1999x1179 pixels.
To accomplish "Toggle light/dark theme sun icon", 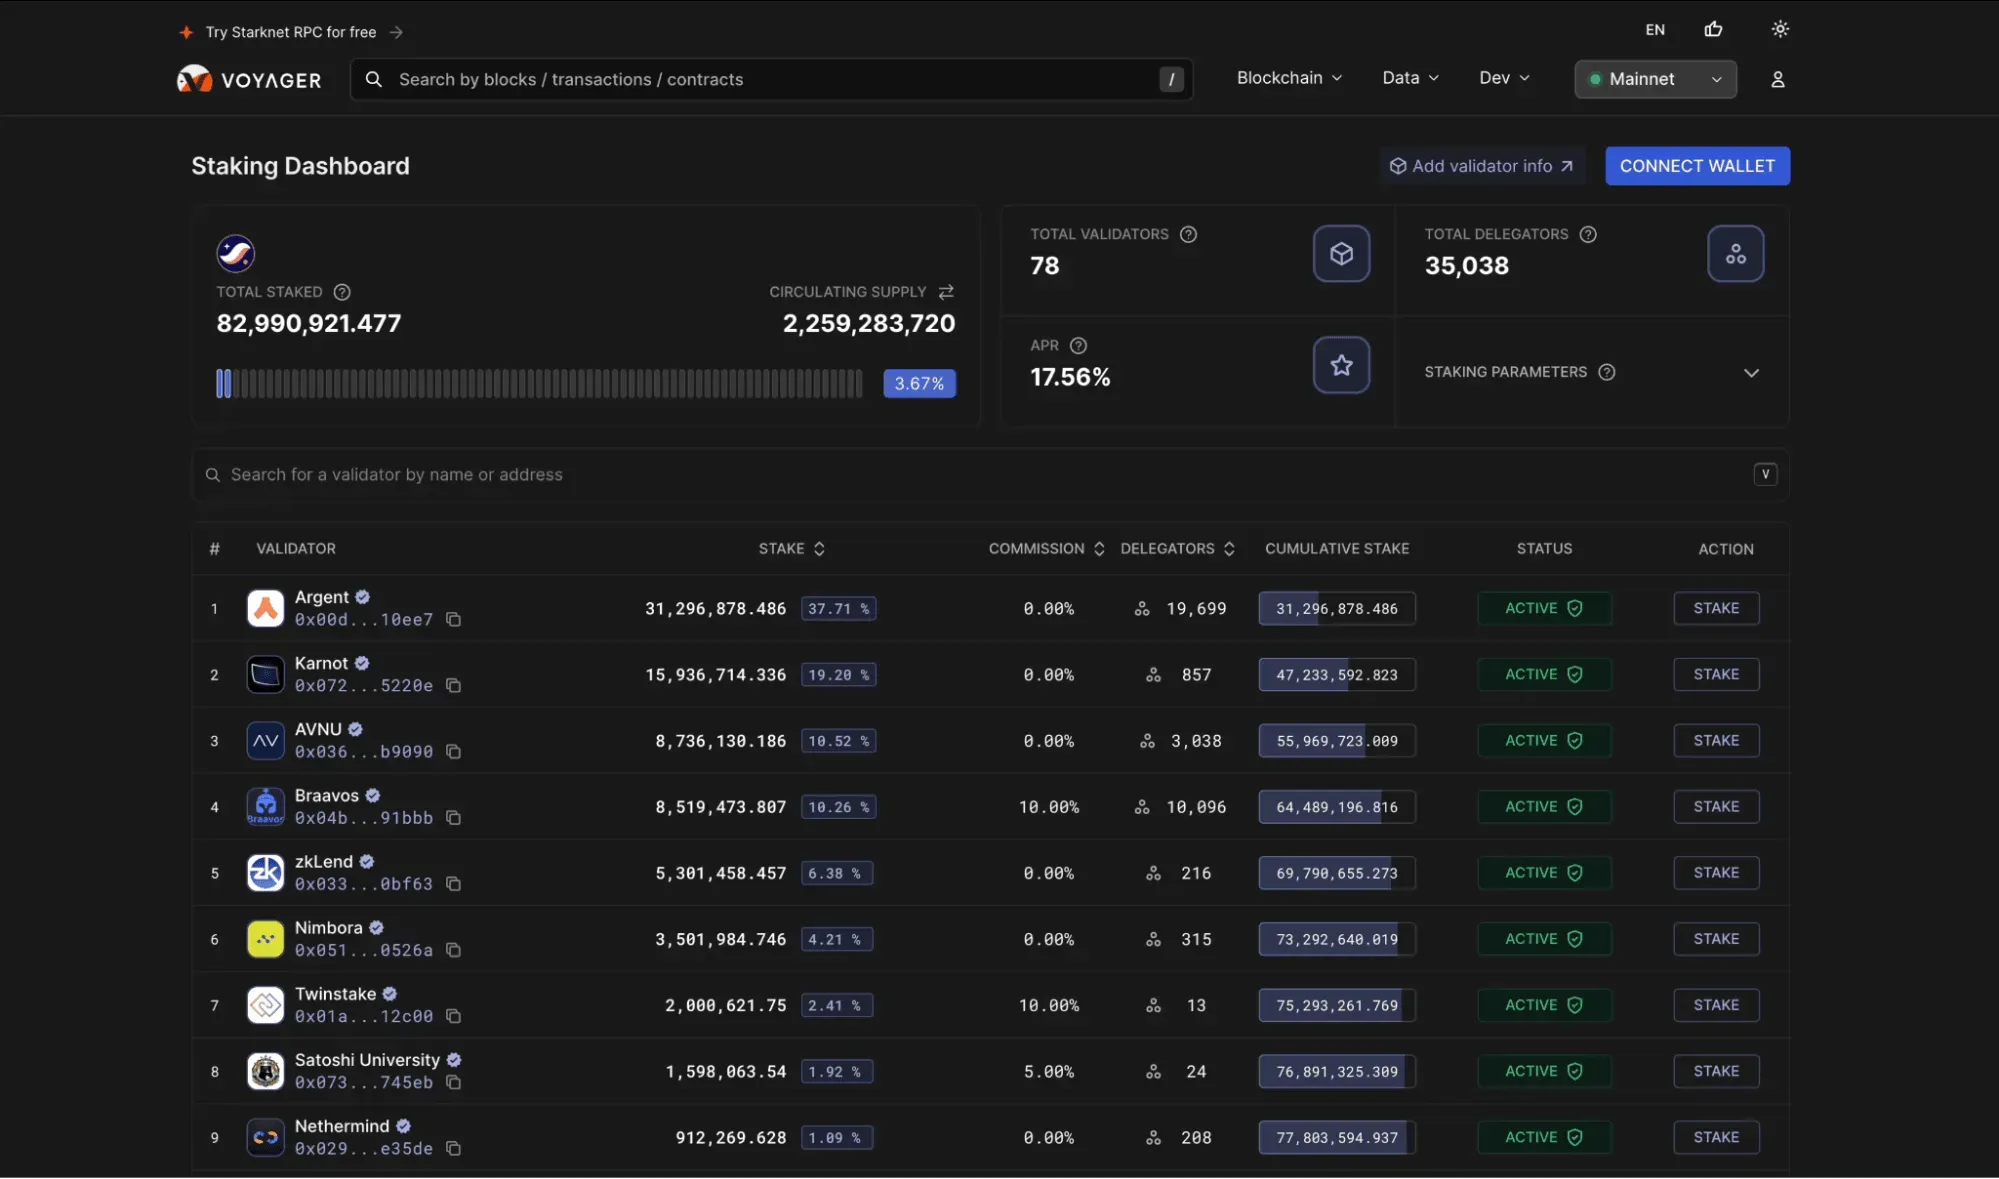I will coord(1780,29).
